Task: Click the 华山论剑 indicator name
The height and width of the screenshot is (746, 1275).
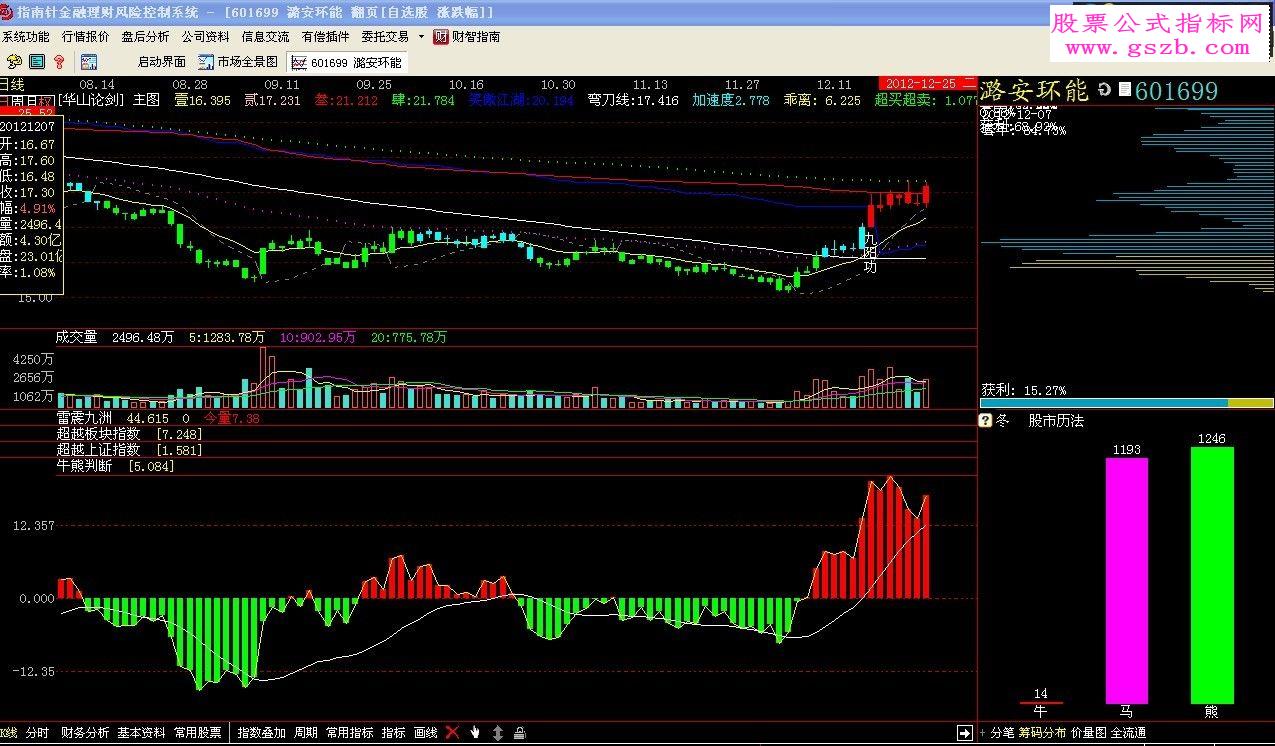Action: click(x=91, y=100)
